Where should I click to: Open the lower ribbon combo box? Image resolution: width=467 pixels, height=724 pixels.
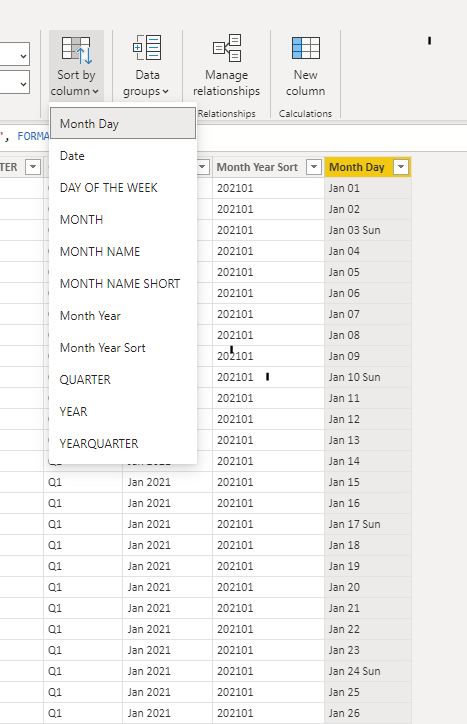pyautogui.click(x=15, y=84)
